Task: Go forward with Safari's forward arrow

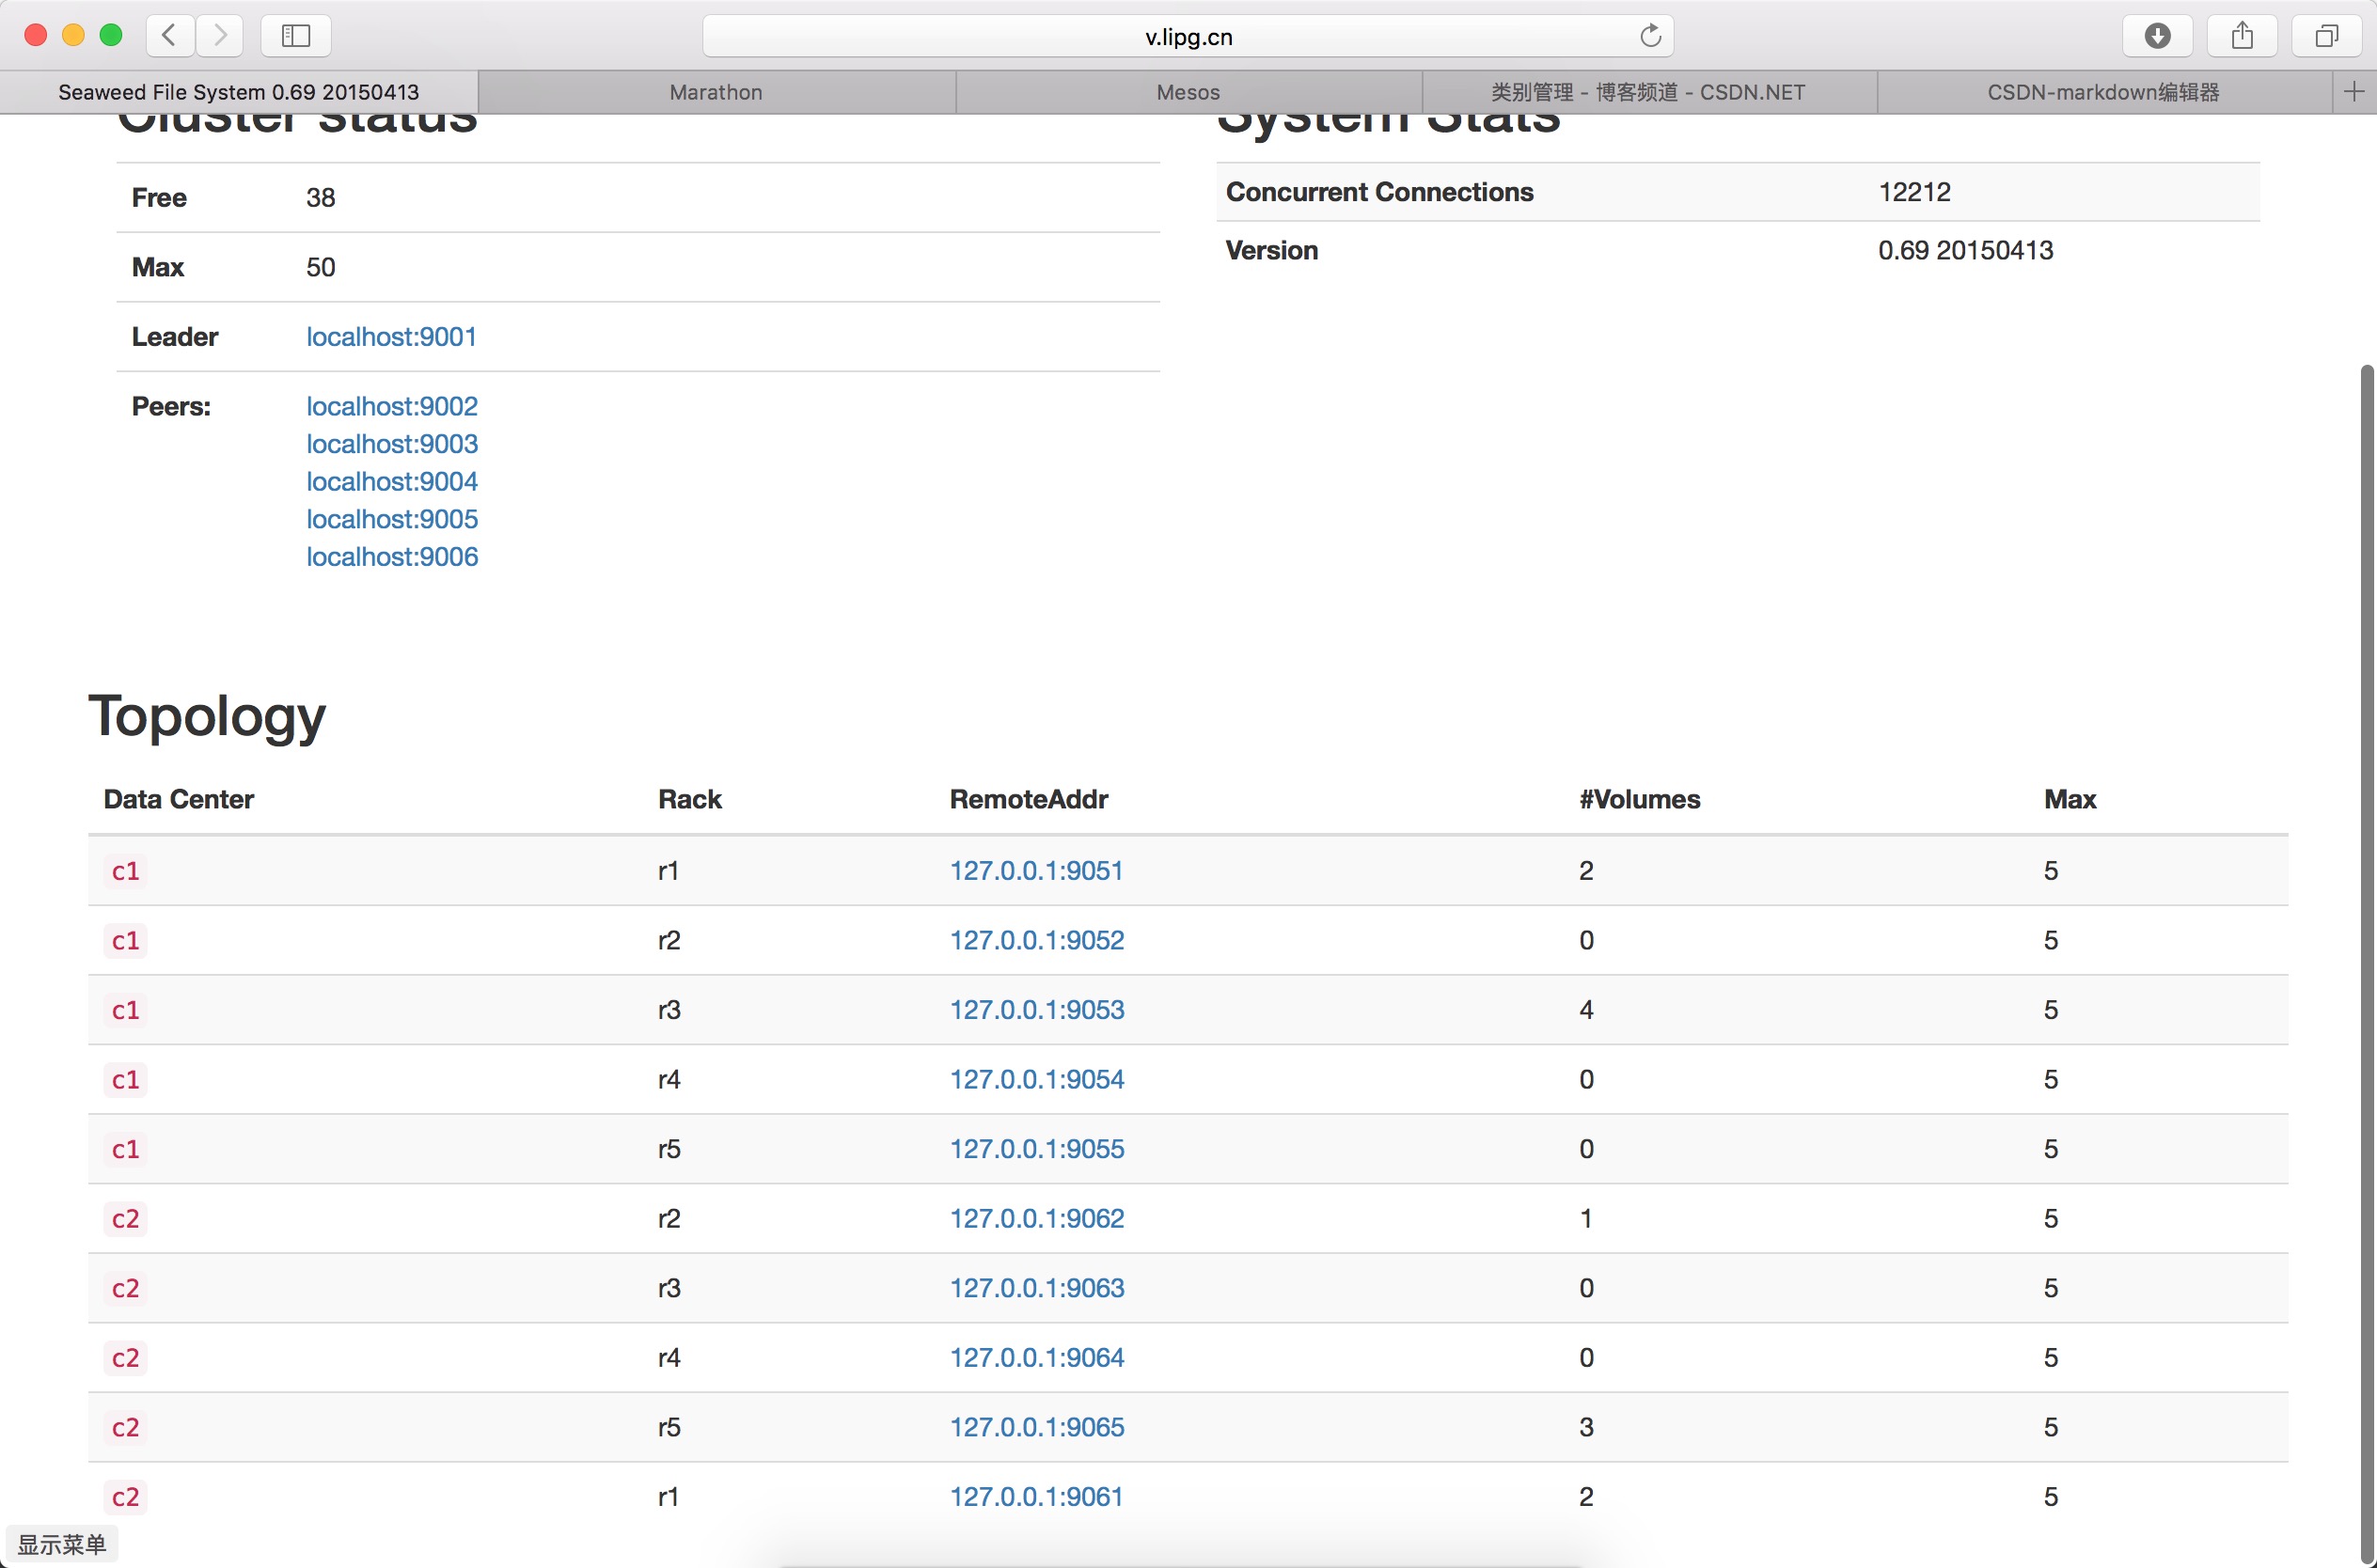Action: 220,36
